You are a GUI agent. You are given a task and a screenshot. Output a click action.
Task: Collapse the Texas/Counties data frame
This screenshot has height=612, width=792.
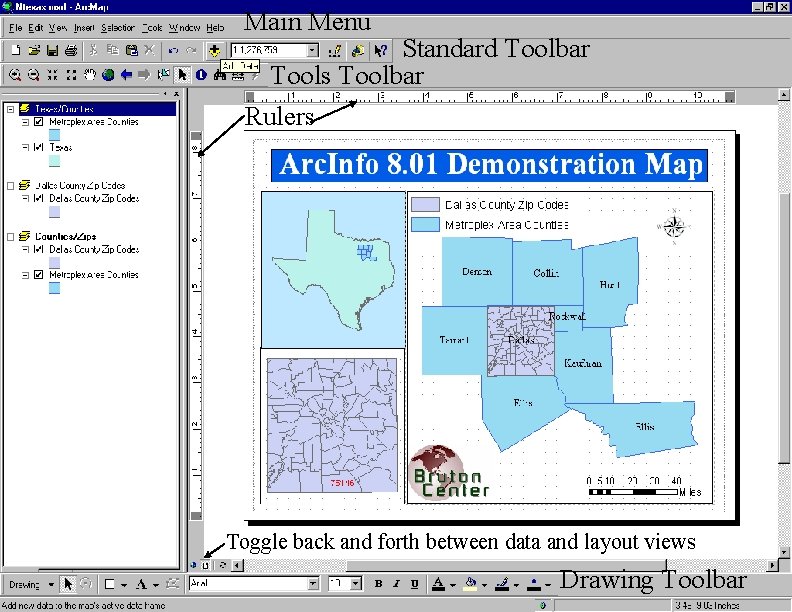[x=10, y=109]
